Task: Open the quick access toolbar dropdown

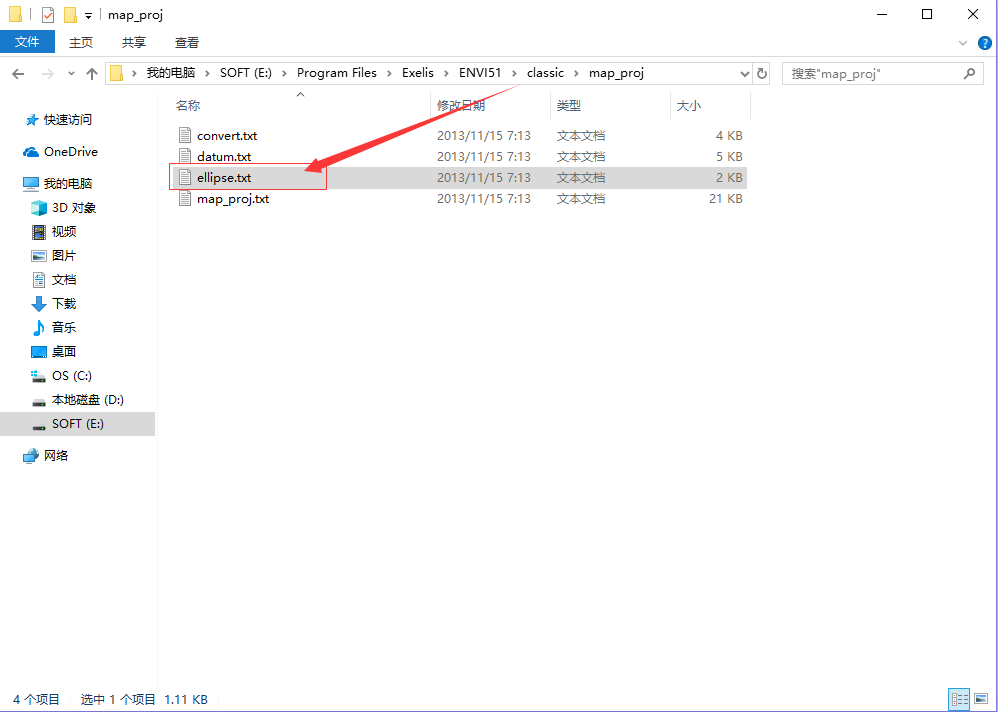Action: click(88, 15)
